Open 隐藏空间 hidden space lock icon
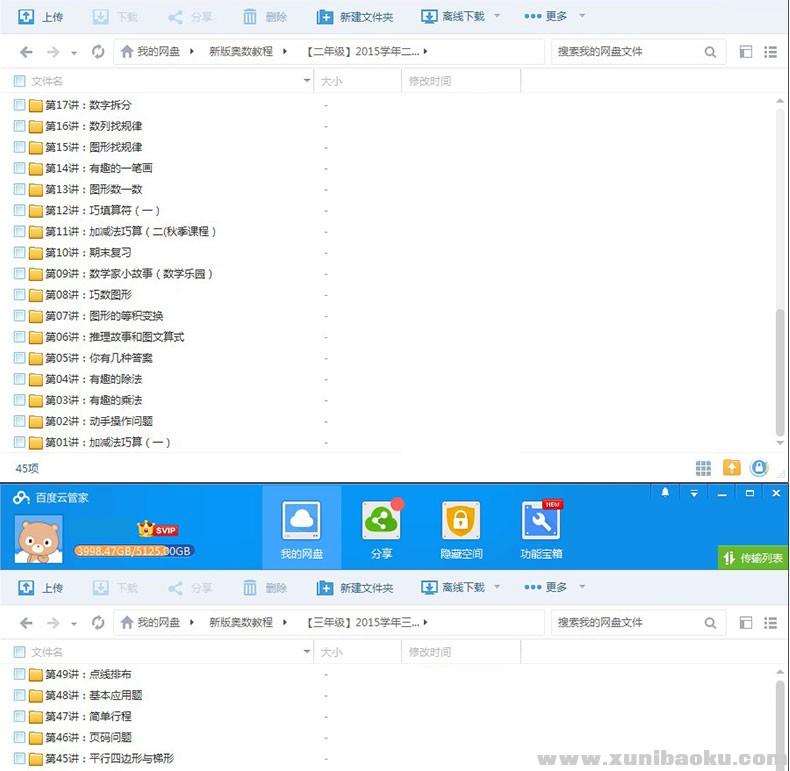This screenshot has width=790, height=771. coord(460,520)
